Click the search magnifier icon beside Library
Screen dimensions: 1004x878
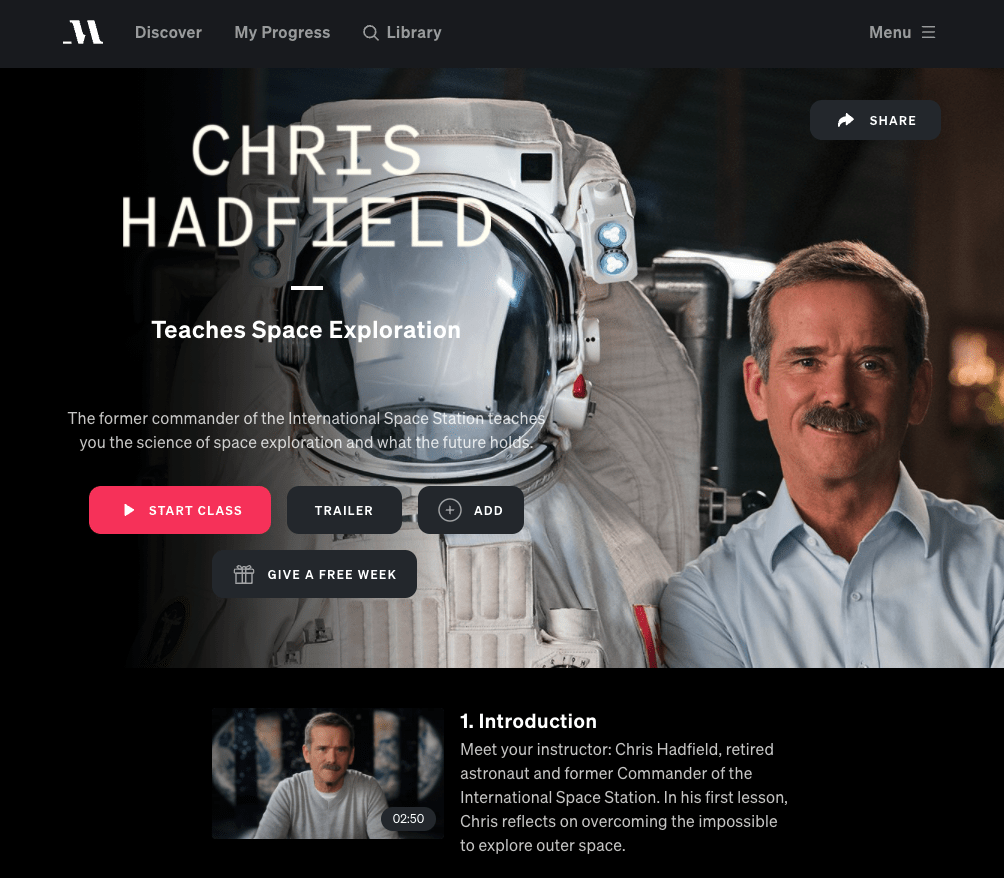click(370, 33)
